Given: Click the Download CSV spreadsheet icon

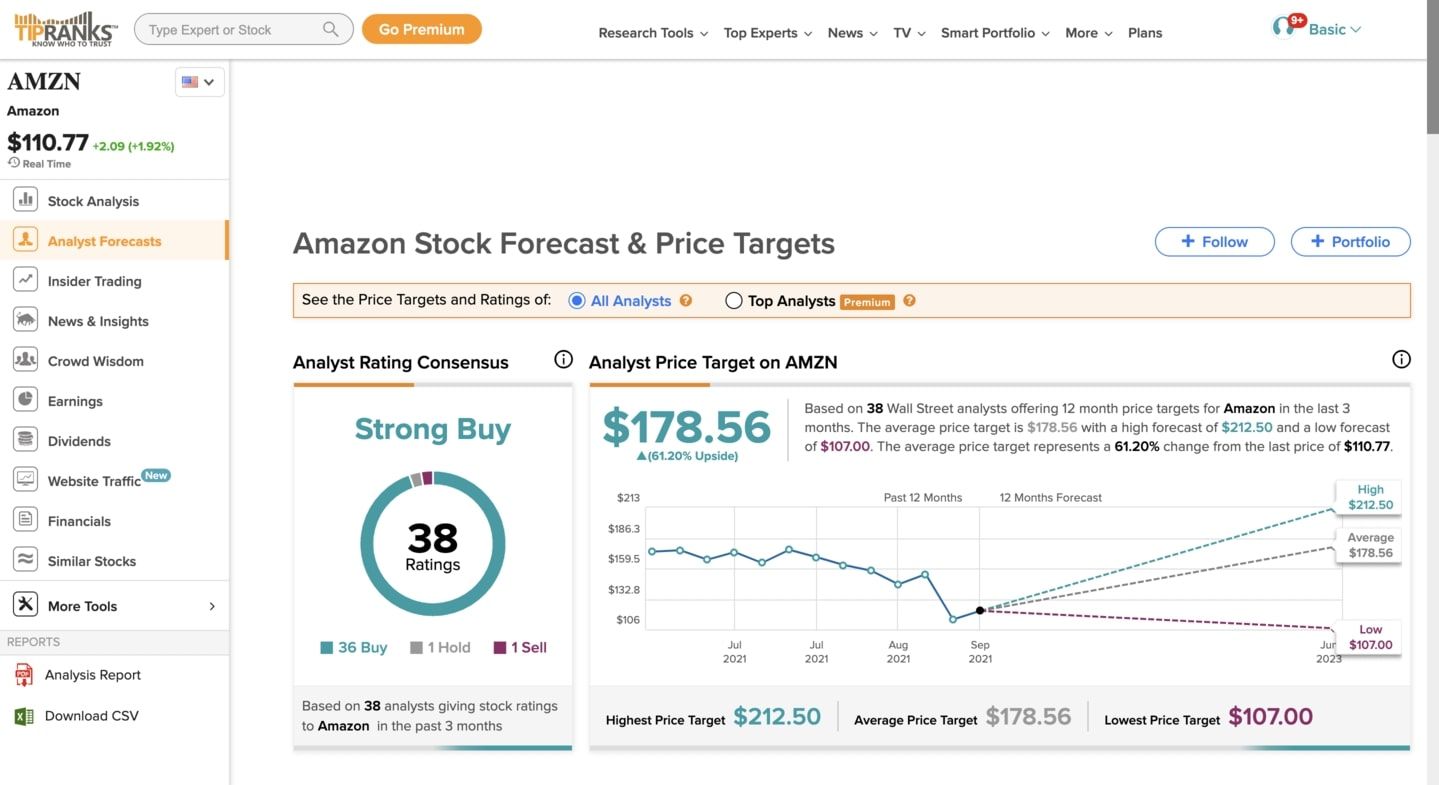Looking at the screenshot, I should pos(24,716).
